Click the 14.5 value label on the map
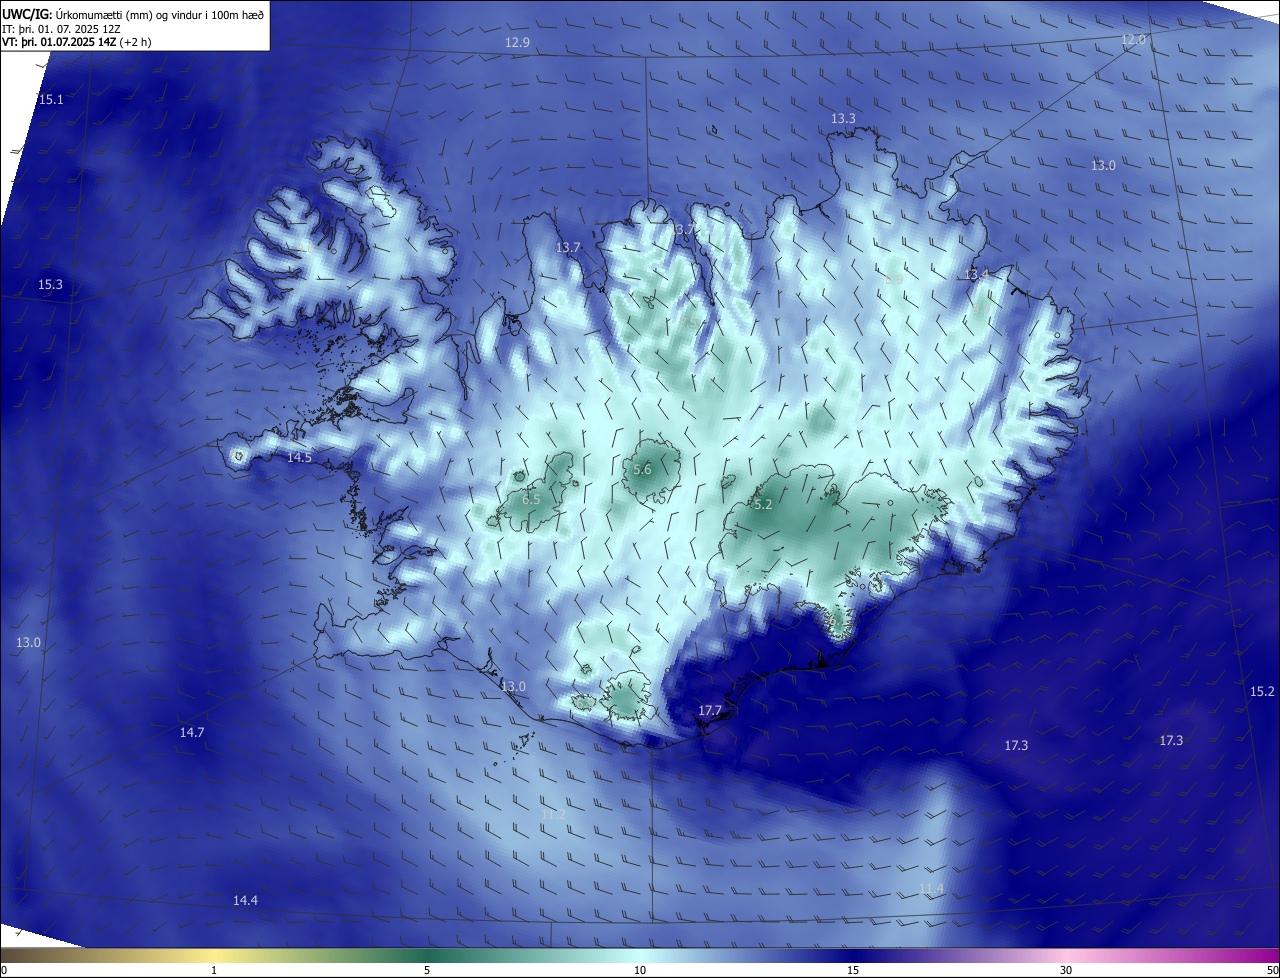 (300, 457)
